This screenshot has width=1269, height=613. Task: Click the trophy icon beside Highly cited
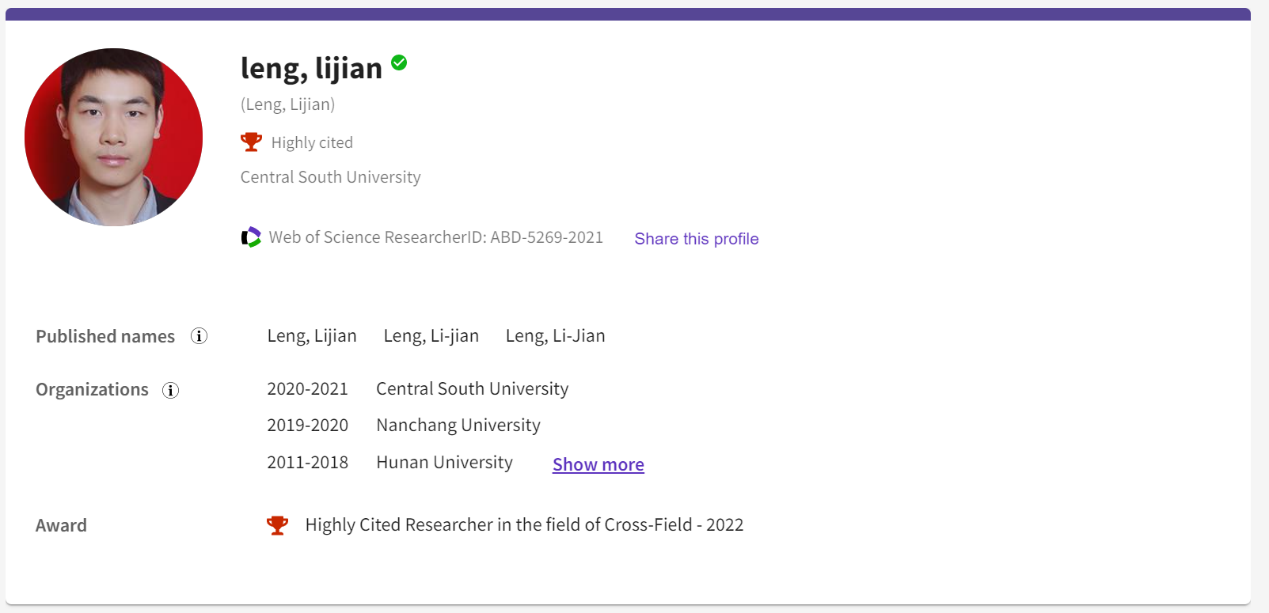pyautogui.click(x=251, y=142)
